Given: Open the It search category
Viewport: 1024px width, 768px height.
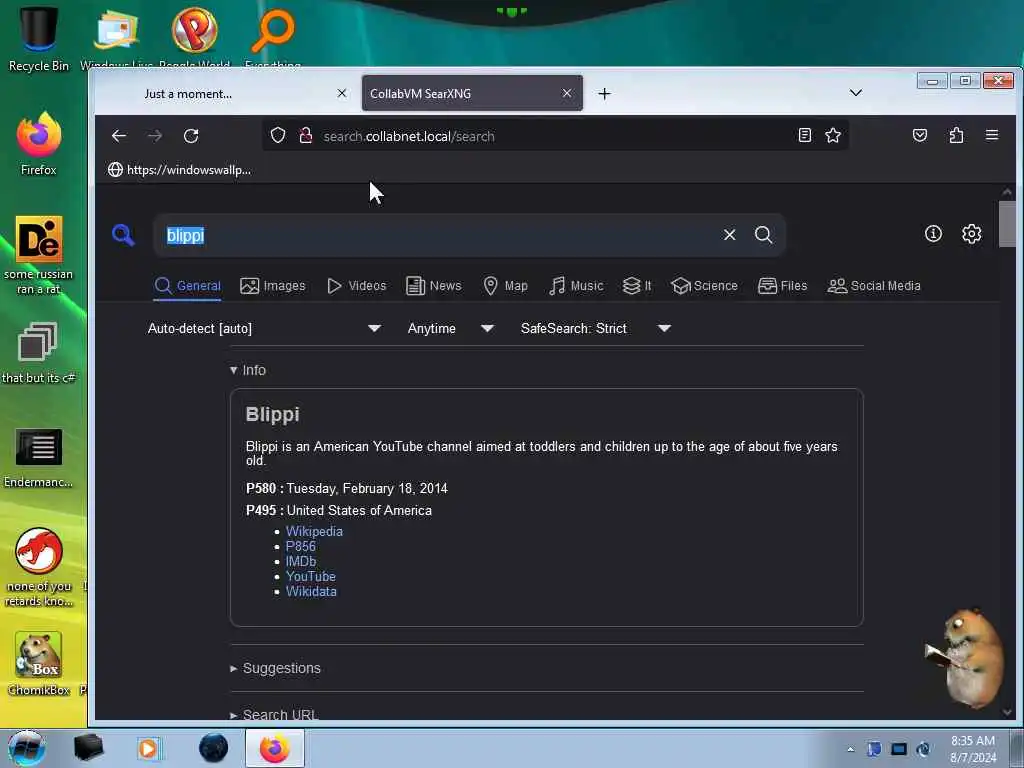Looking at the screenshot, I should pyautogui.click(x=637, y=286).
